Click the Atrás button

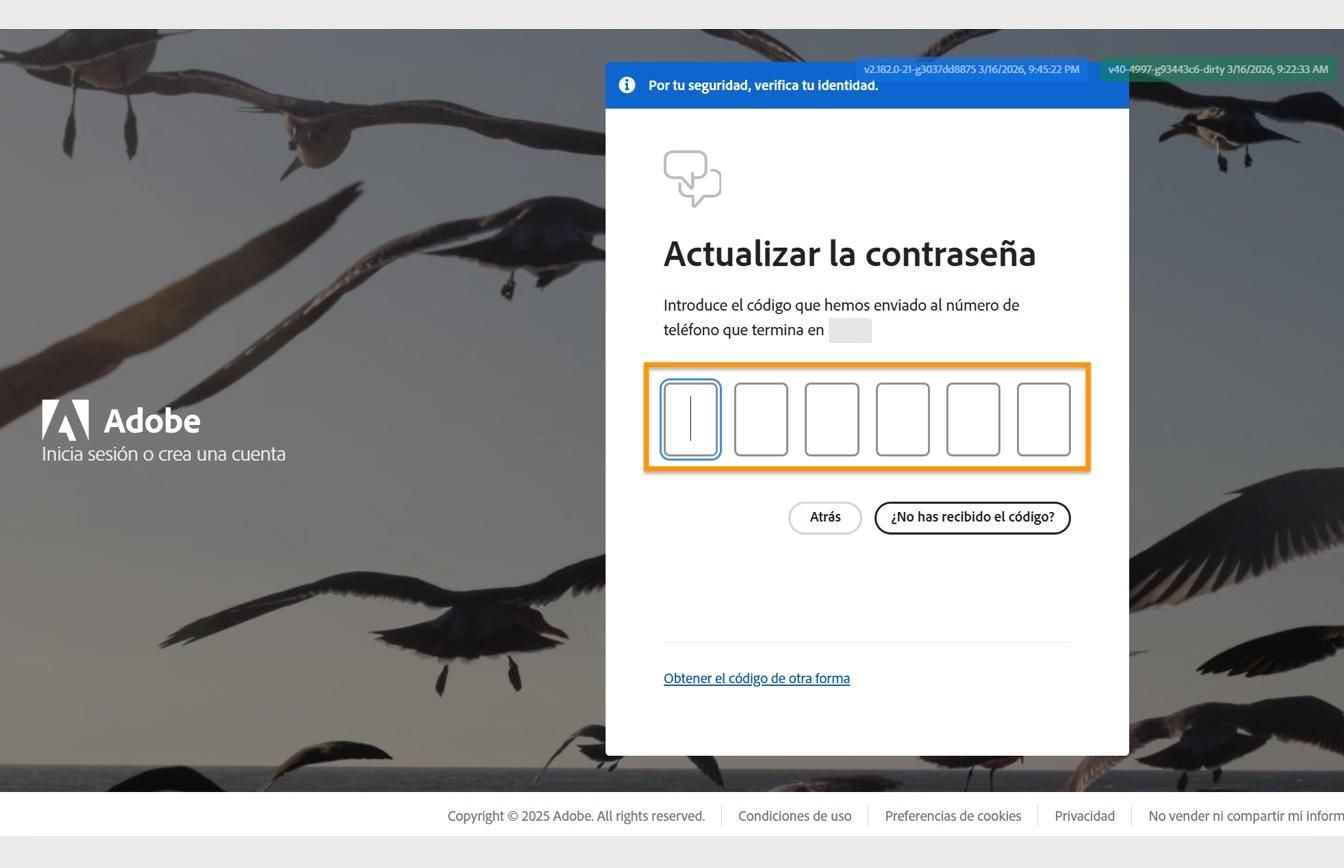(824, 517)
